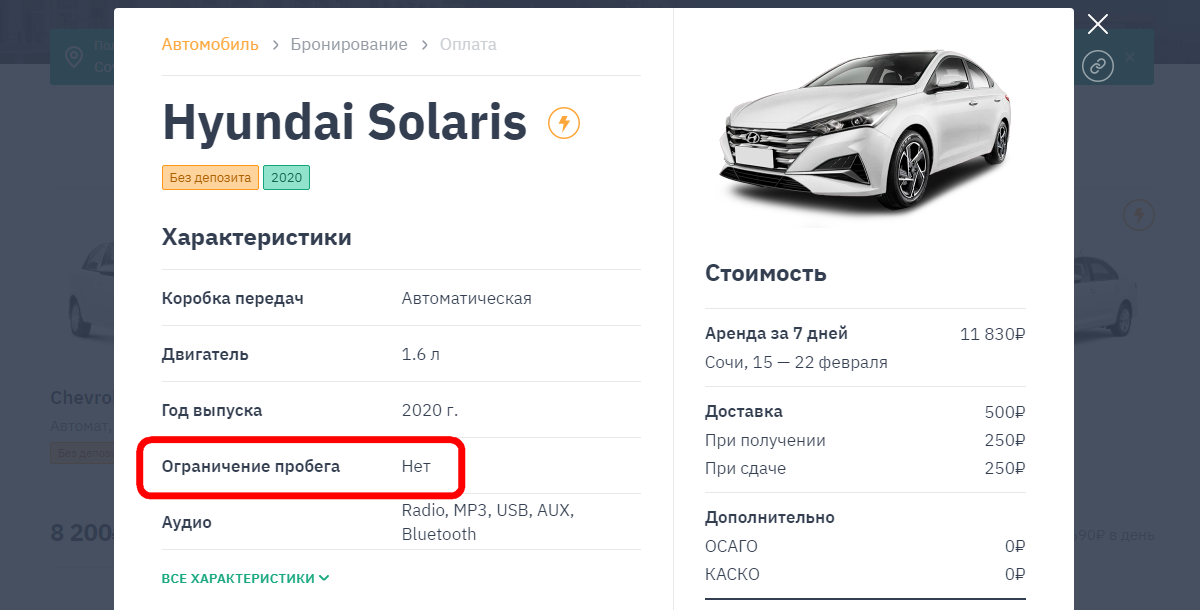Screen dimensions: 1200x610
Task: Dismiss the teal banner with its small x
Action: [1130, 57]
